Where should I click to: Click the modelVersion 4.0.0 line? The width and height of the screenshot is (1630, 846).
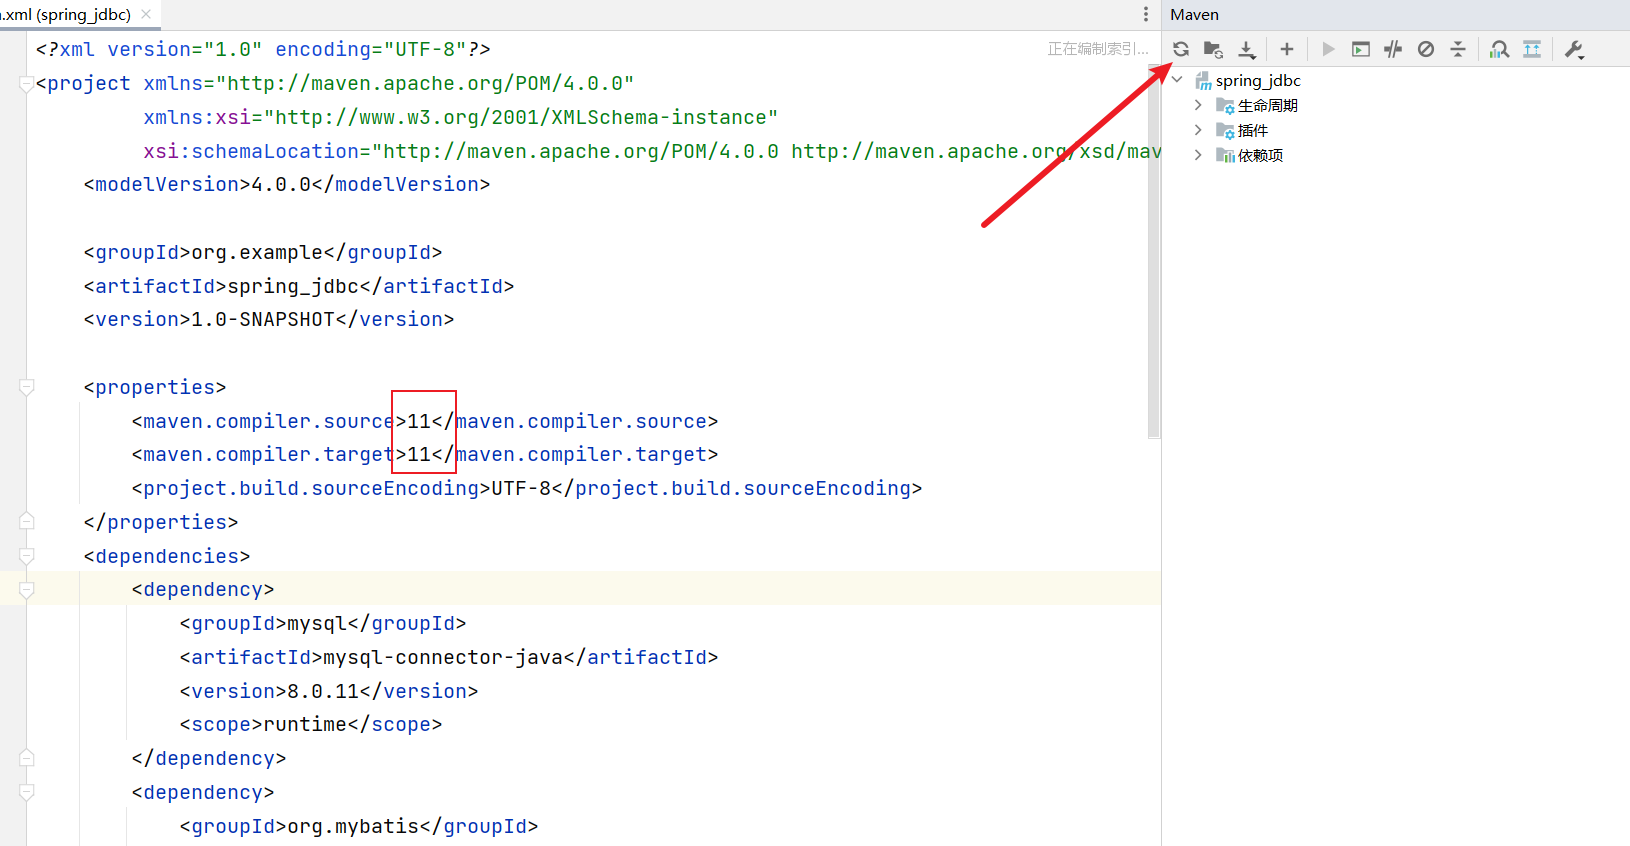(287, 184)
